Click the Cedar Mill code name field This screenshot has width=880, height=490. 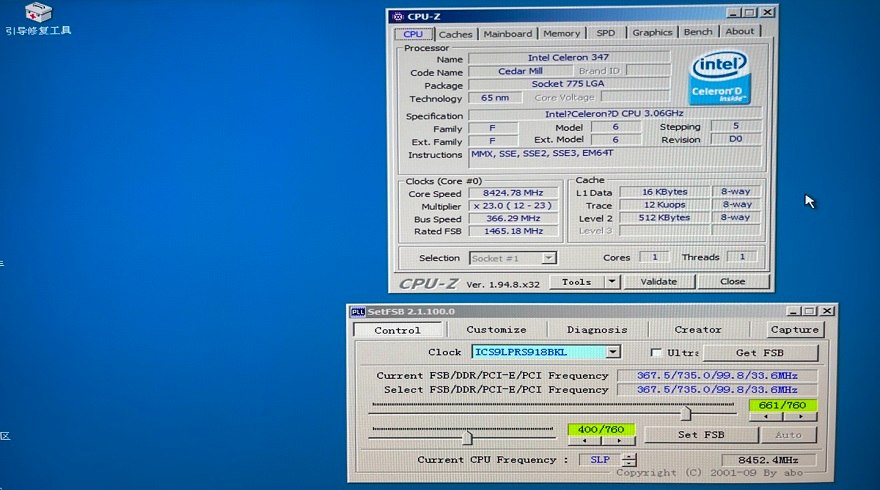point(520,71)
